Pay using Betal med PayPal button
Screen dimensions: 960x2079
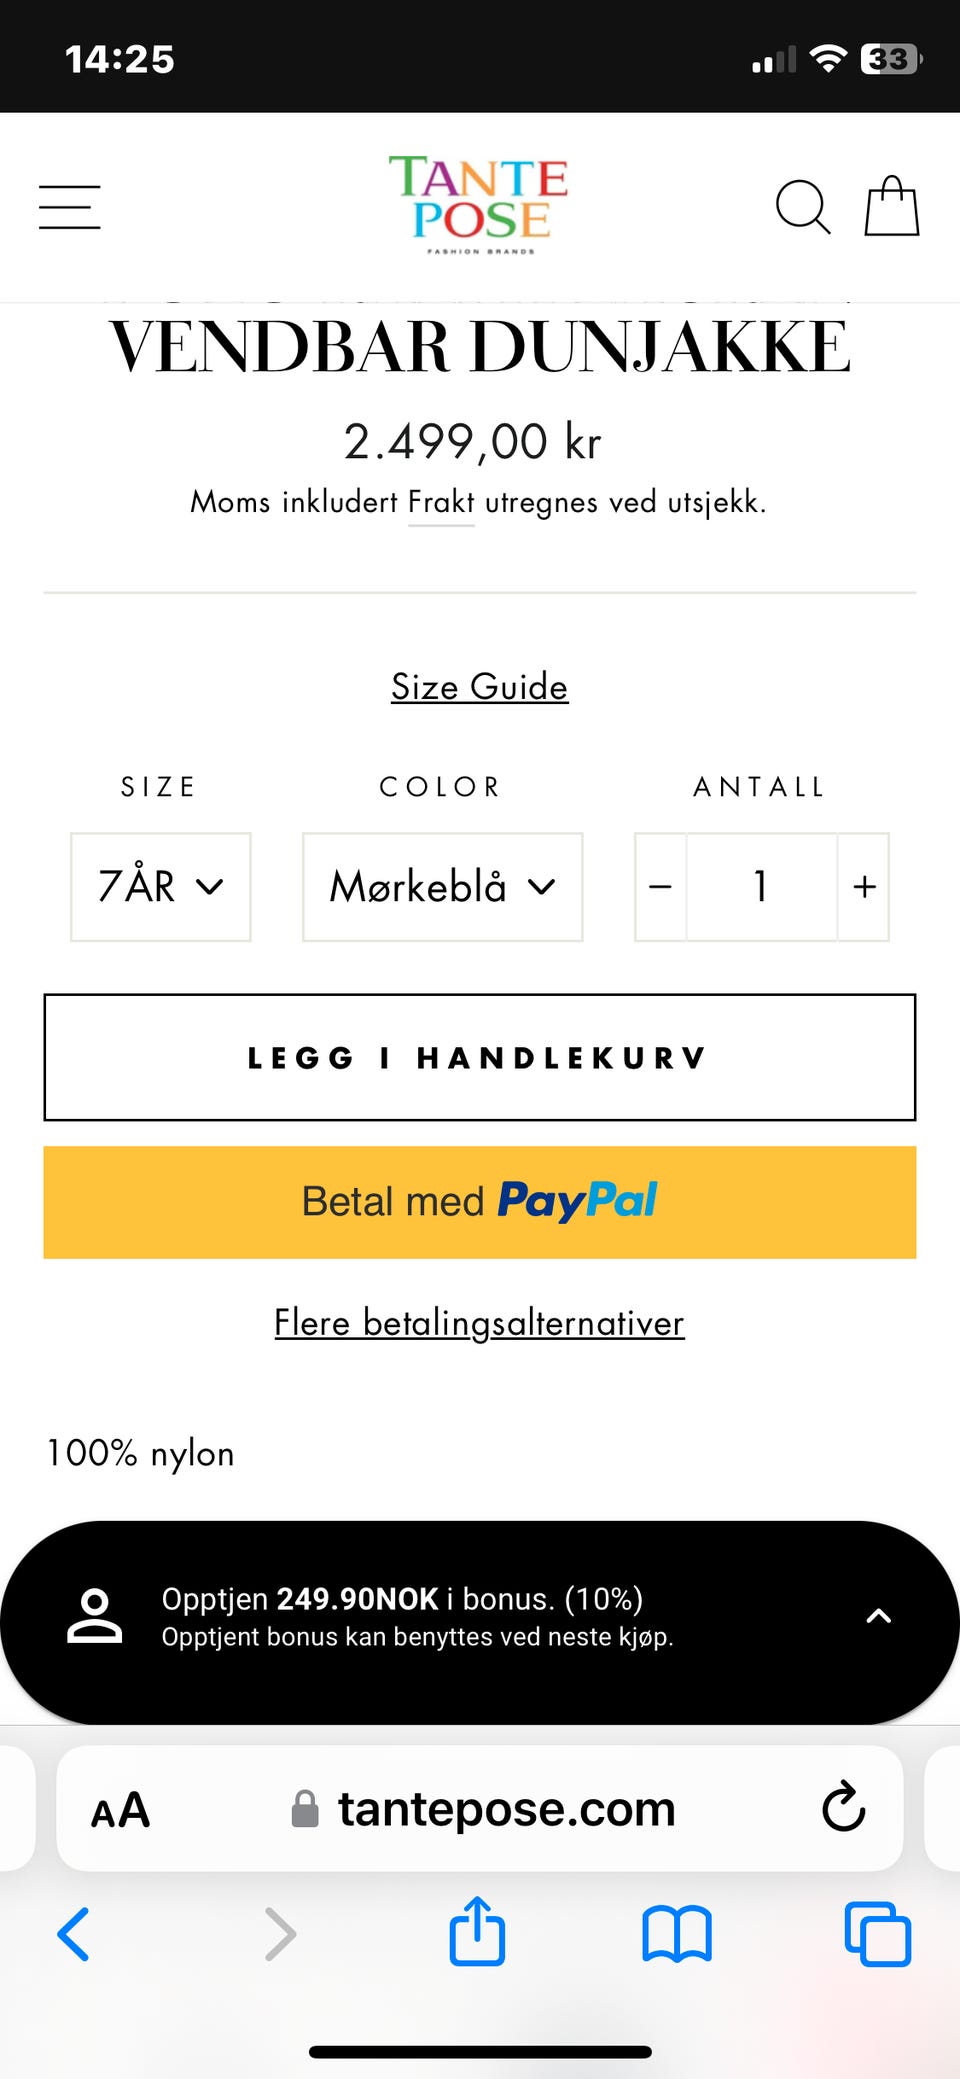(479, 1202)
